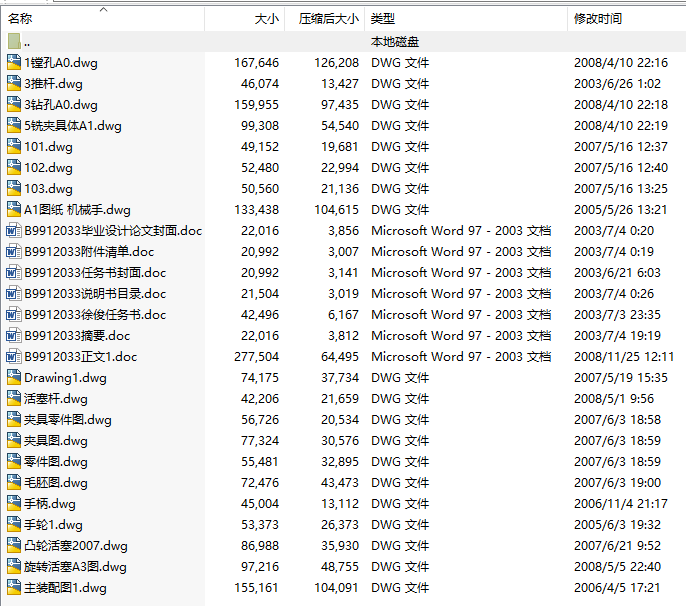Select the 夹具零件图.dwg file icon
Screen dimensions: 686x606
[14, 420]
